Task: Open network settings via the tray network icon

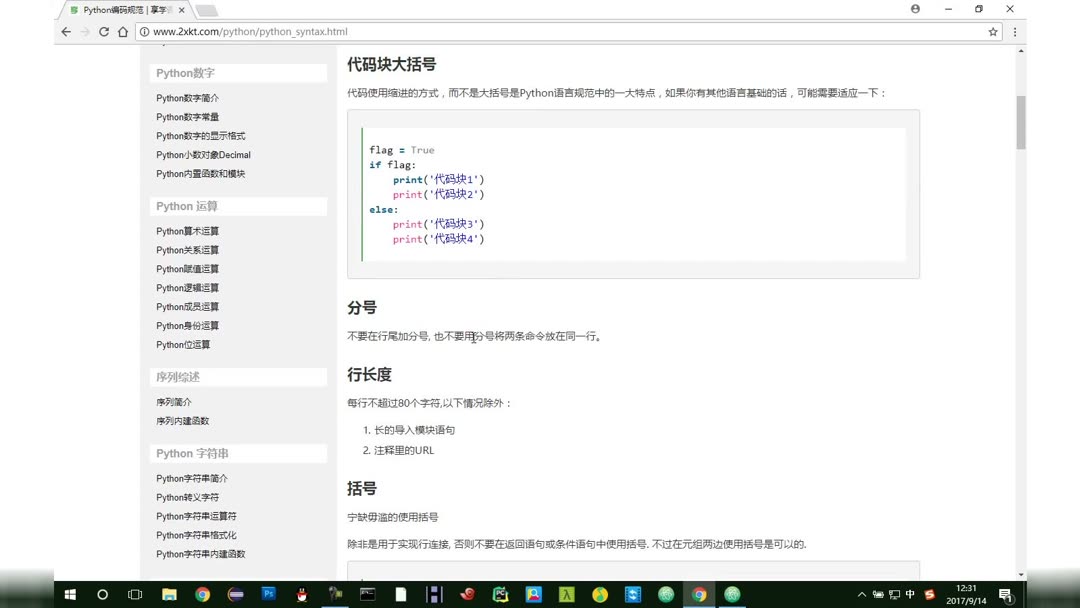Action: [x=893, y=594]
